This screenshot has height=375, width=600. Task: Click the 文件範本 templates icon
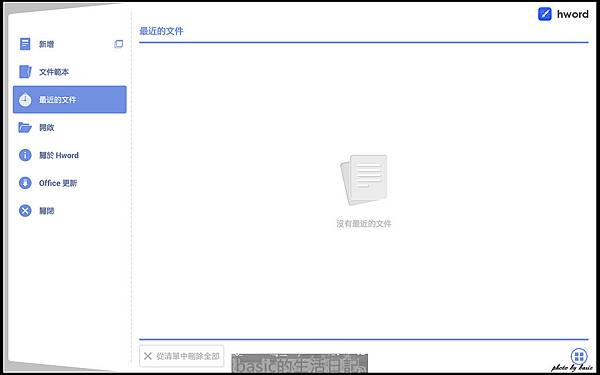point(25,72)
